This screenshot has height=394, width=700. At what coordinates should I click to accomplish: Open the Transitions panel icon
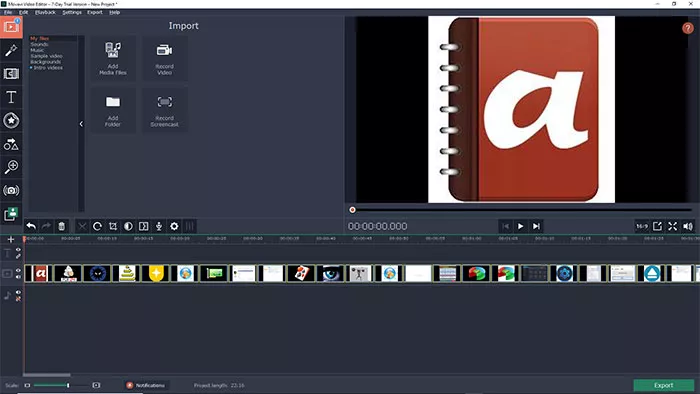[x=11, y=74]
